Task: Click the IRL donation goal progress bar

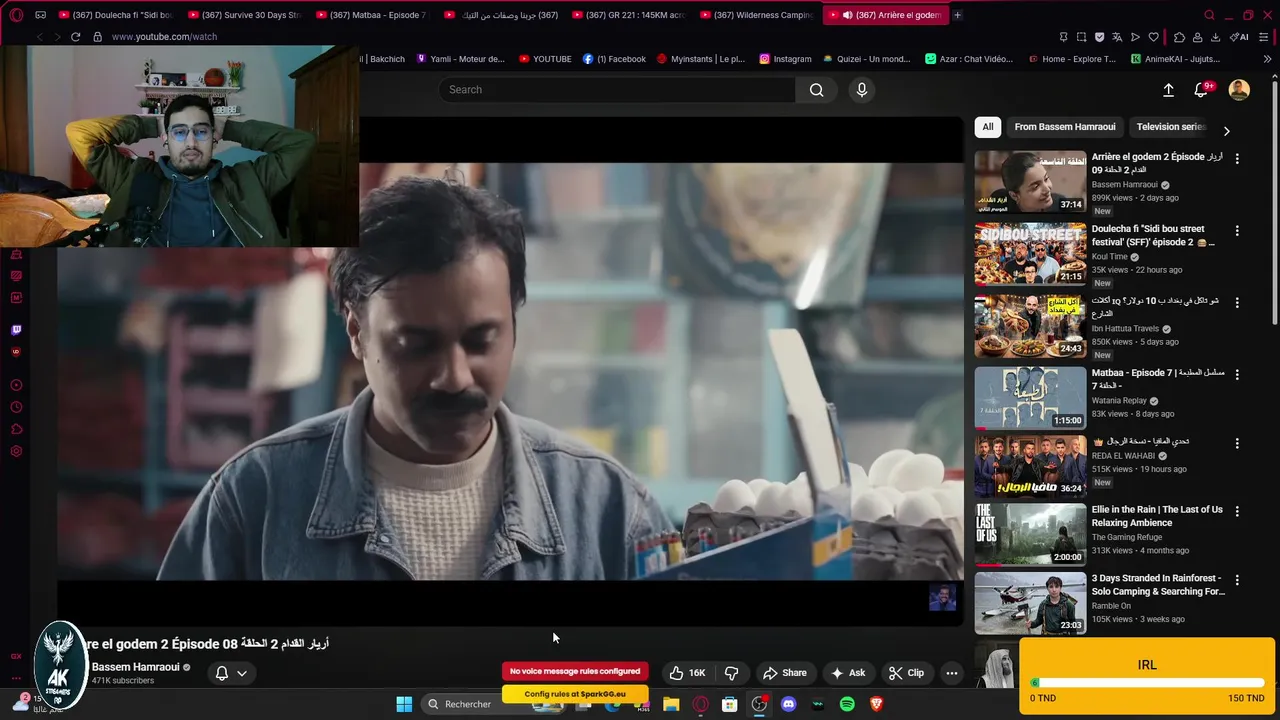Action: (1147, 683)
